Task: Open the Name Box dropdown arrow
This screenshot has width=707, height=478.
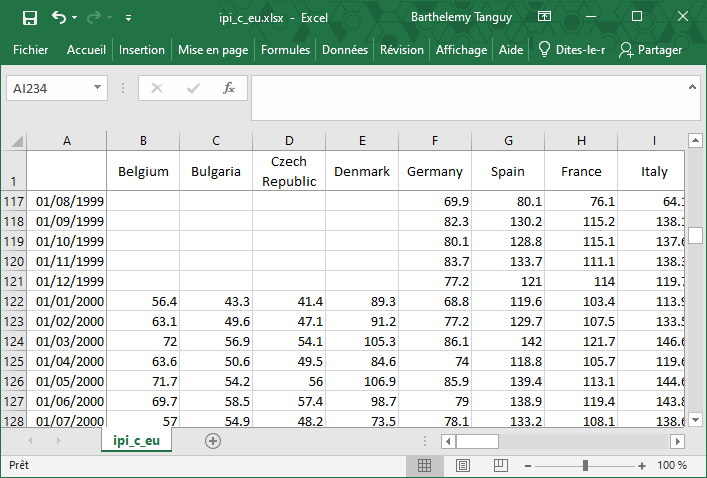Action: pos(97,88)
